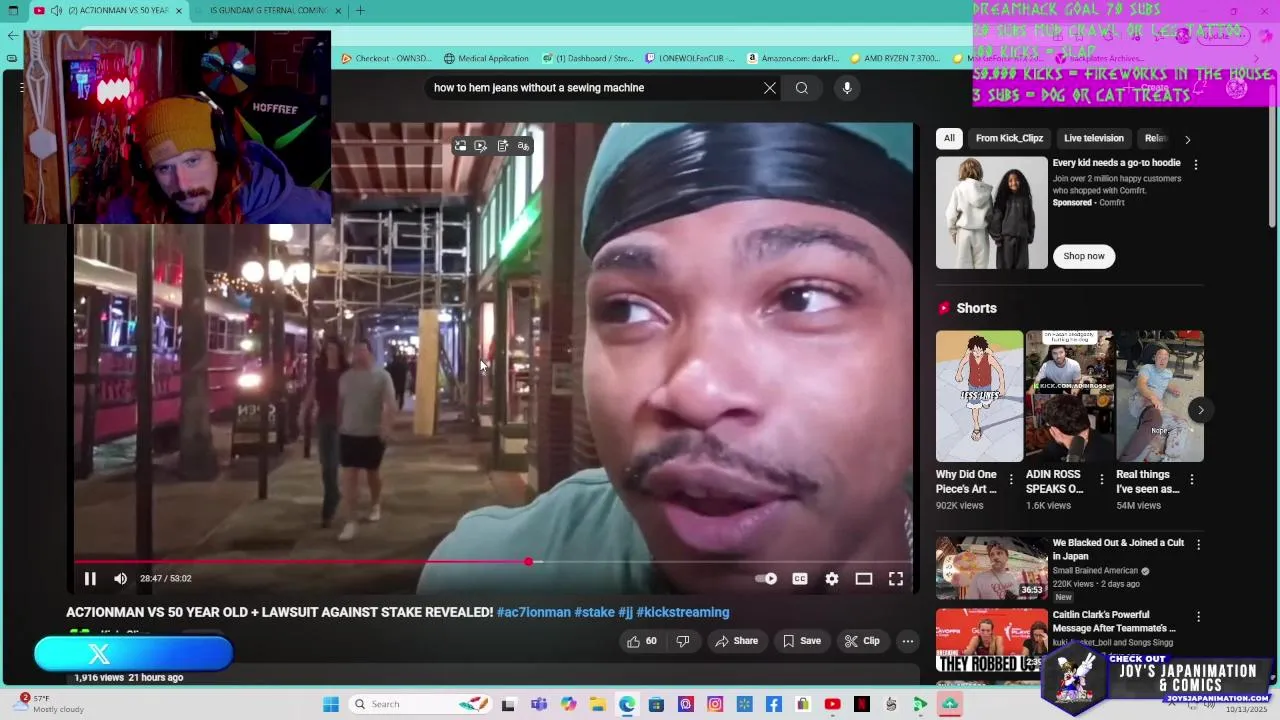This screenshot has width=1280, height=720.
Task: Click the #stake hashtag
Action: point(594,612)
